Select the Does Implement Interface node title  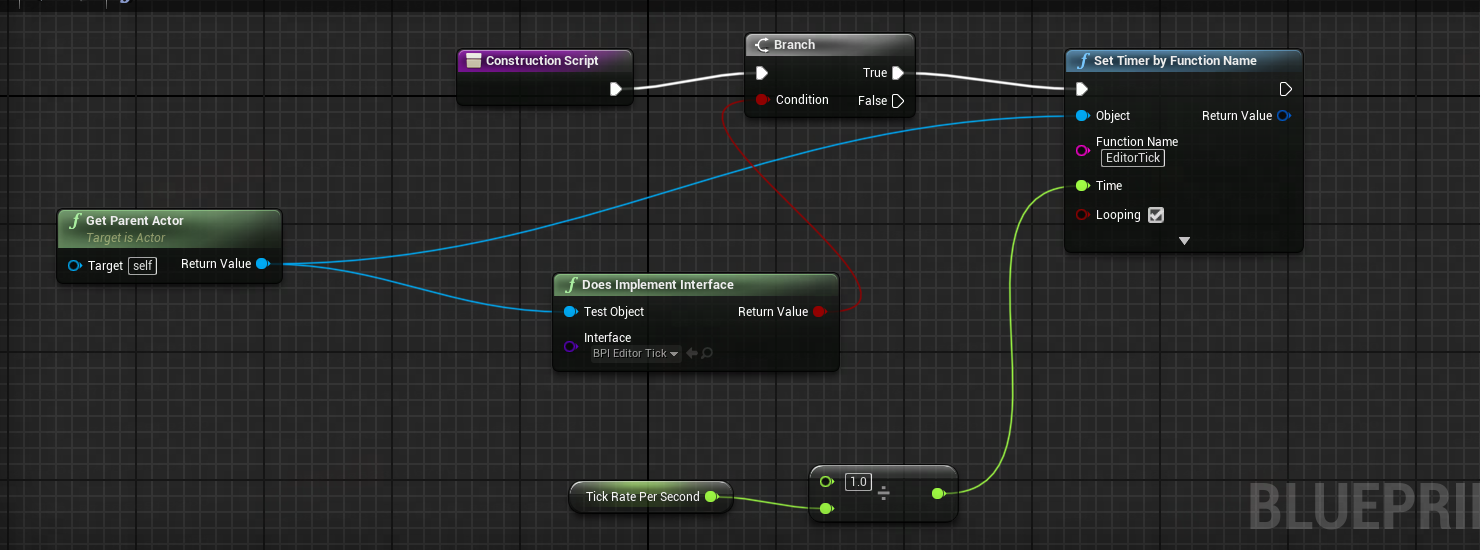click(658, 285)
